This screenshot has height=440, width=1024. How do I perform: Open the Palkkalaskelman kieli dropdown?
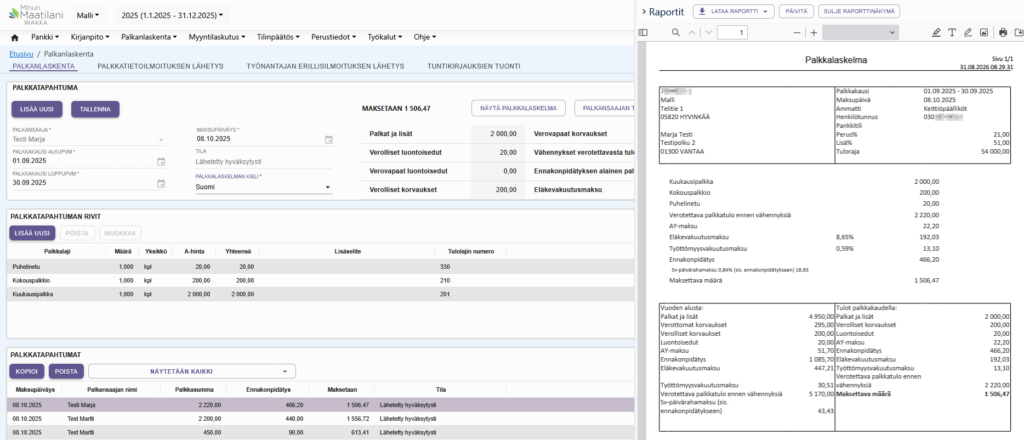[x=264, y=187]
